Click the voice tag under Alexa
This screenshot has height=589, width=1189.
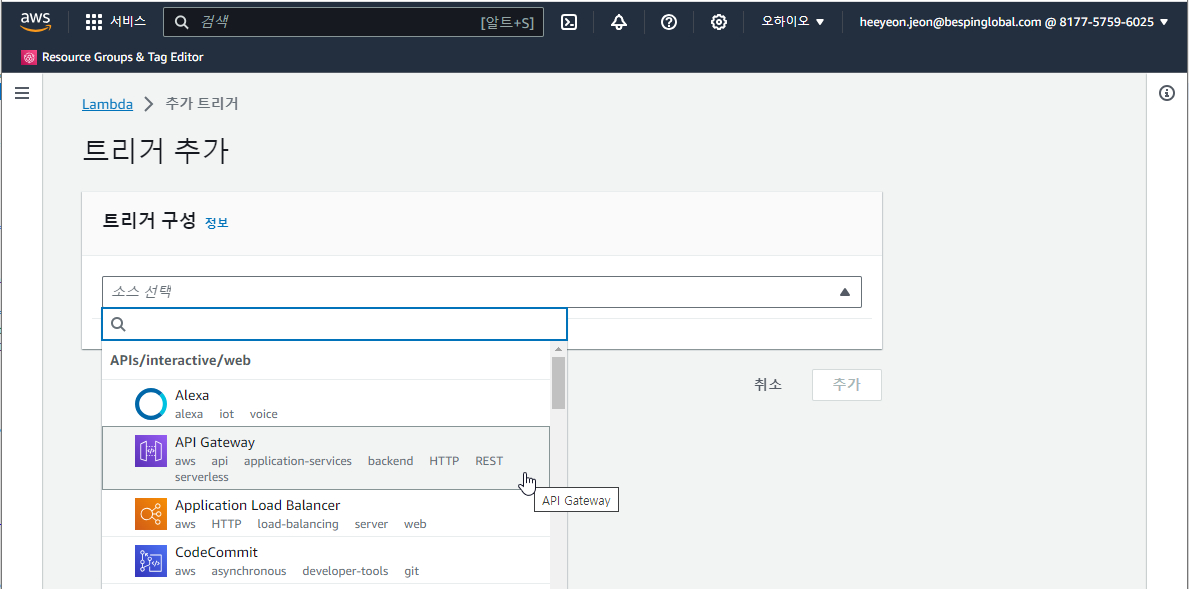pyautogui.click(x=264, y=414)
